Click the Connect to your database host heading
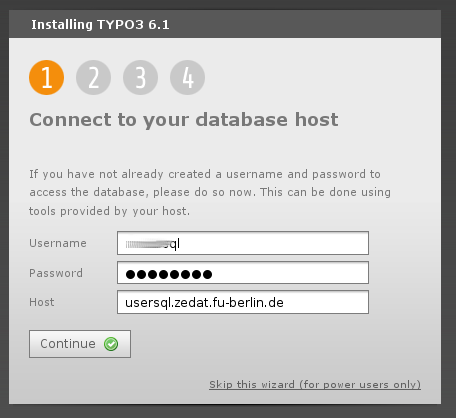Viewport: 456px width, 418px height. 184,119
